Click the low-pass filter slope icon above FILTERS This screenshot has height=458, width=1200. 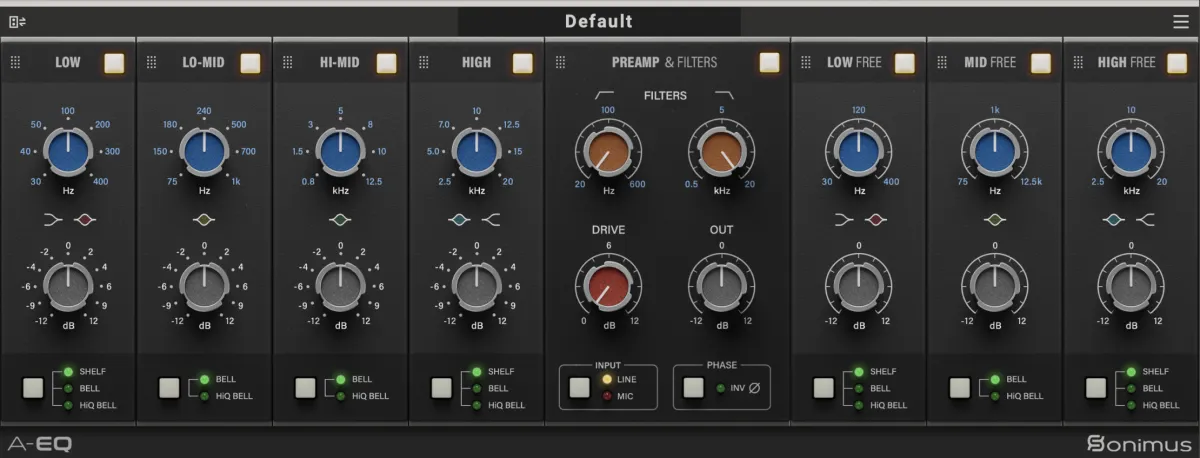click(x=724, y=93)
